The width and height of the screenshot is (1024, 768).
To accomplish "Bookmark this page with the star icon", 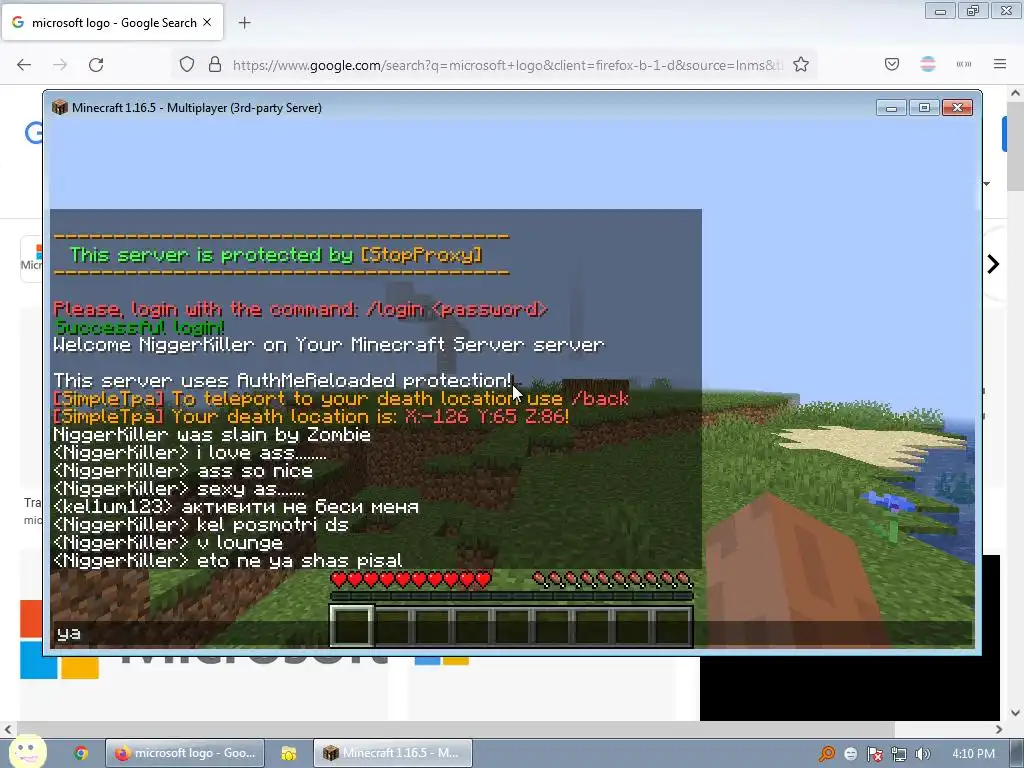I will point(801,64).
